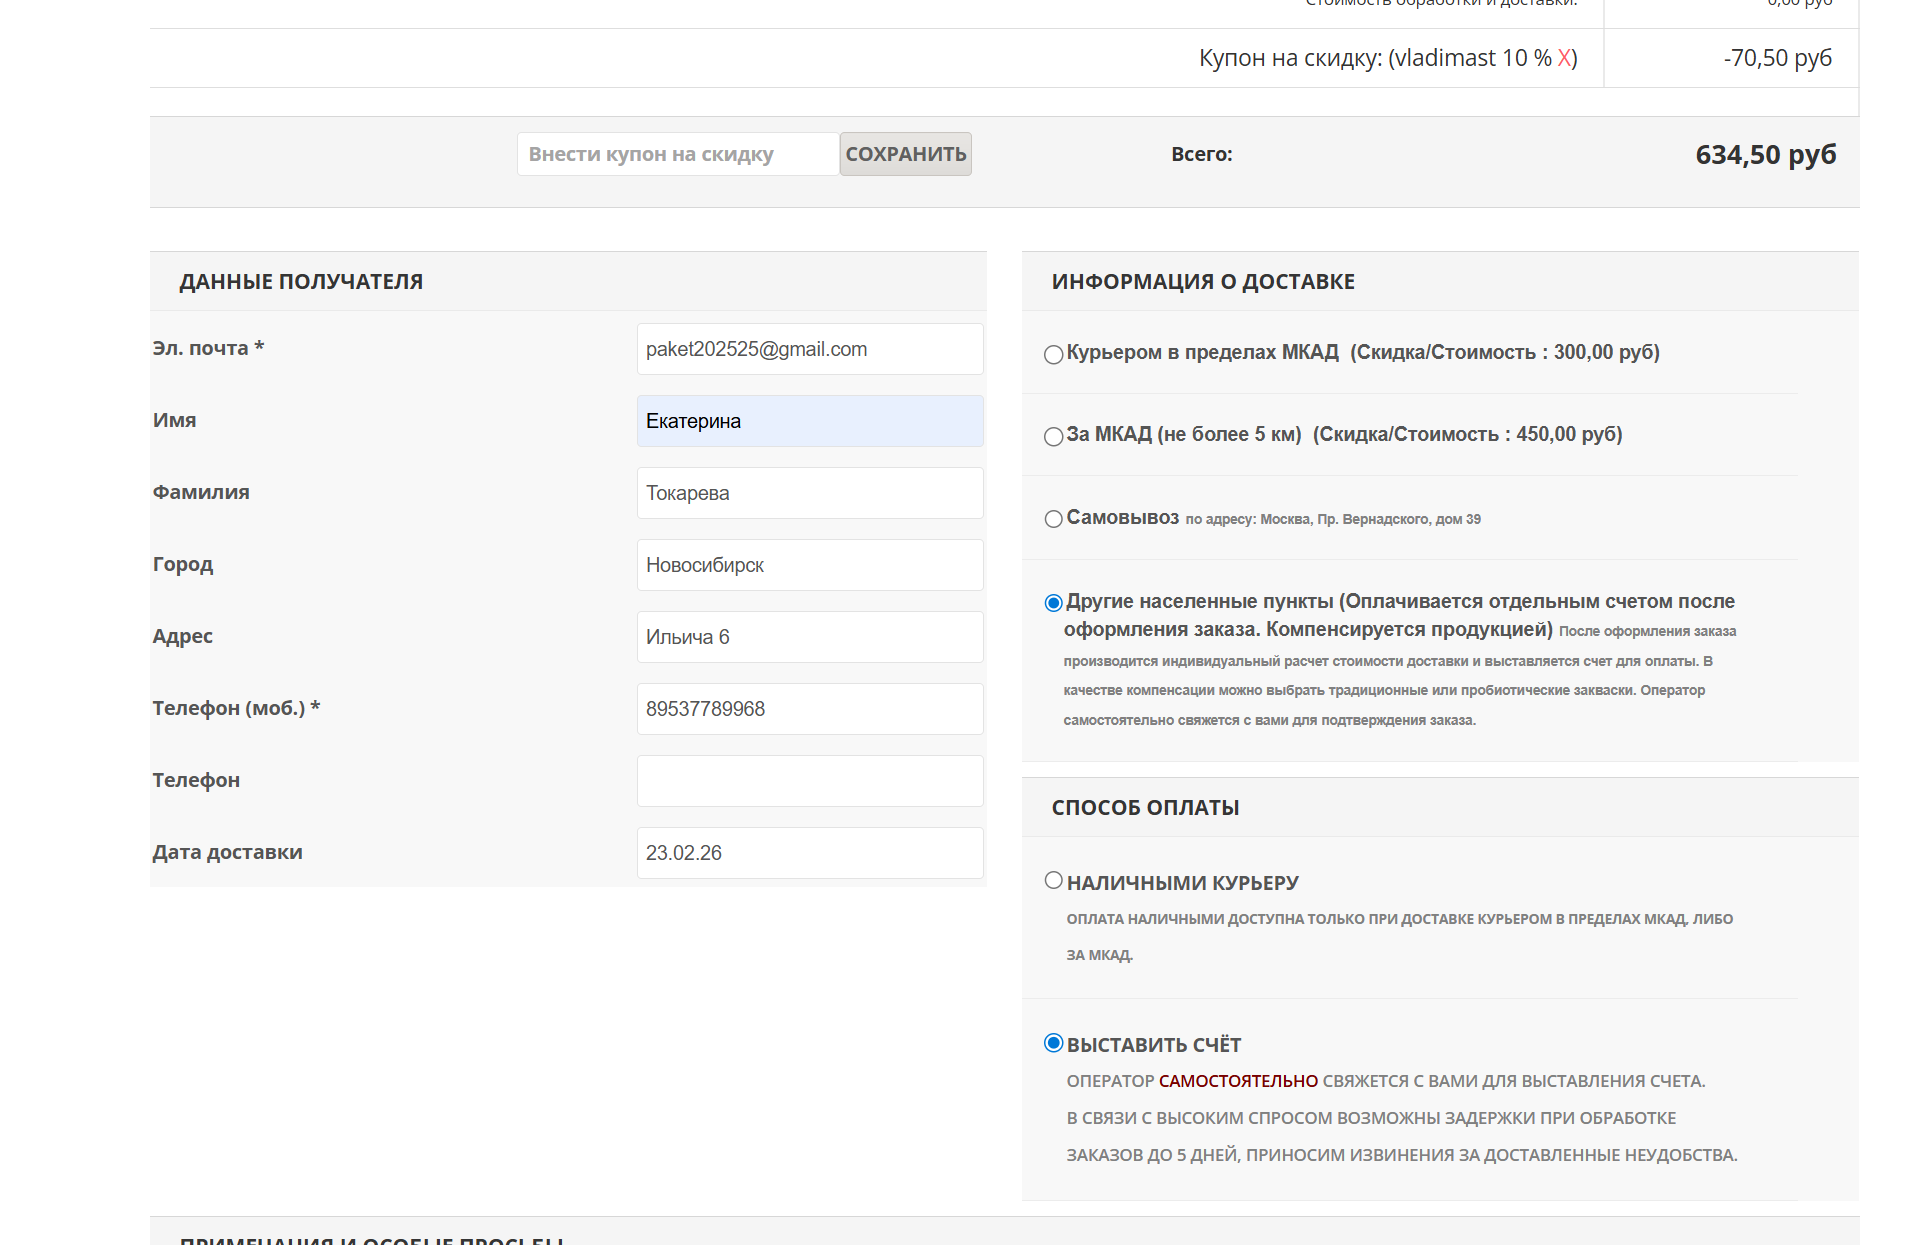
Task: Edit the Адрес field Ильича 6
Action: click(809, 637)
